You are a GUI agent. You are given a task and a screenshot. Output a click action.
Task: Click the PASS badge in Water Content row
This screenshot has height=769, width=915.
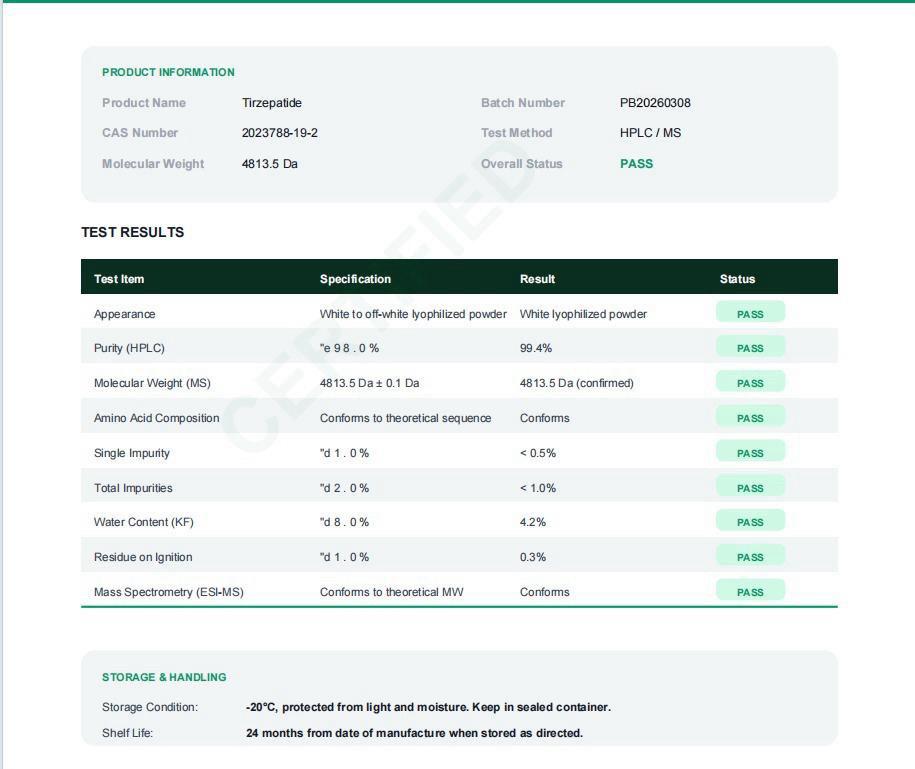click(x=750, y=522)
